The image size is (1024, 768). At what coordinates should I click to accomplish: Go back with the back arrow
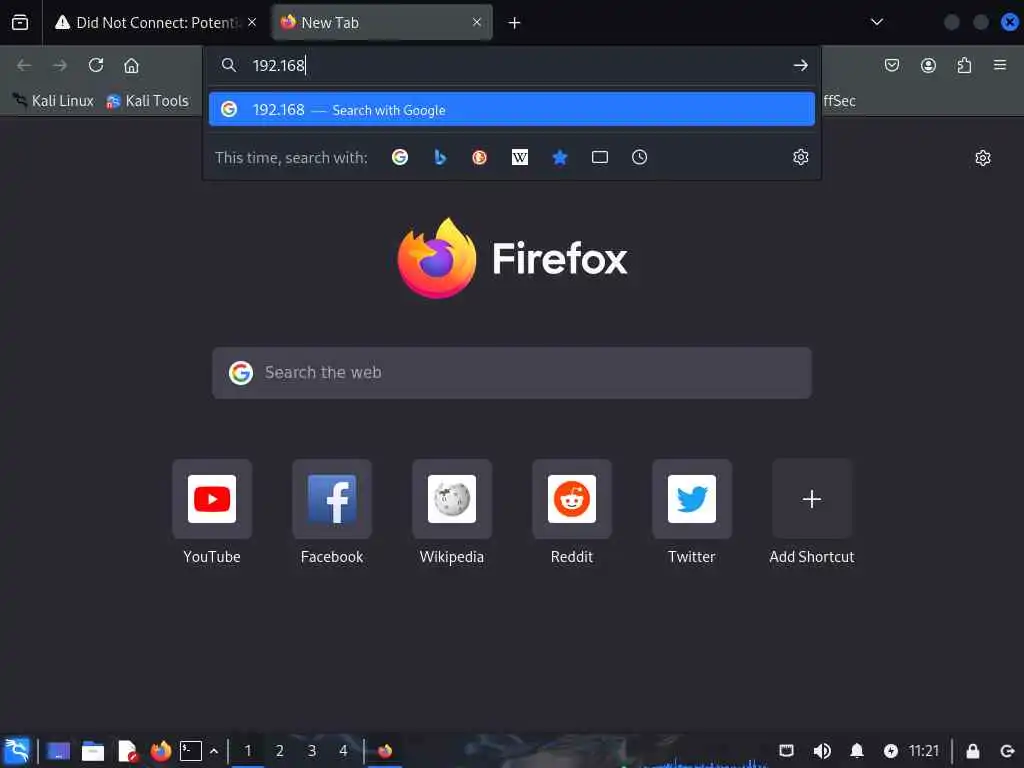point(24,65)
